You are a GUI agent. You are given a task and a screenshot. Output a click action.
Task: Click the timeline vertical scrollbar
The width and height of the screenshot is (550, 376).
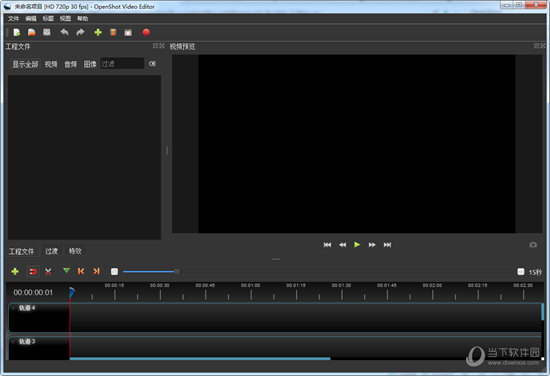pos(543,311)
